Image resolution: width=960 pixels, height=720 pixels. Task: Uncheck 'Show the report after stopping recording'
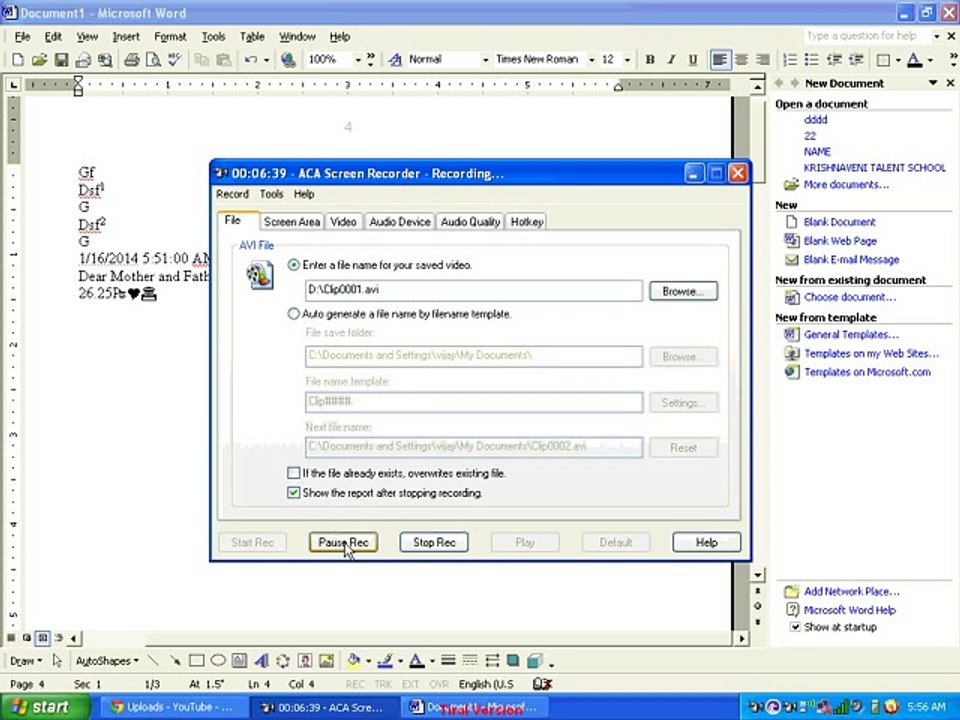(x=294, y=493)
